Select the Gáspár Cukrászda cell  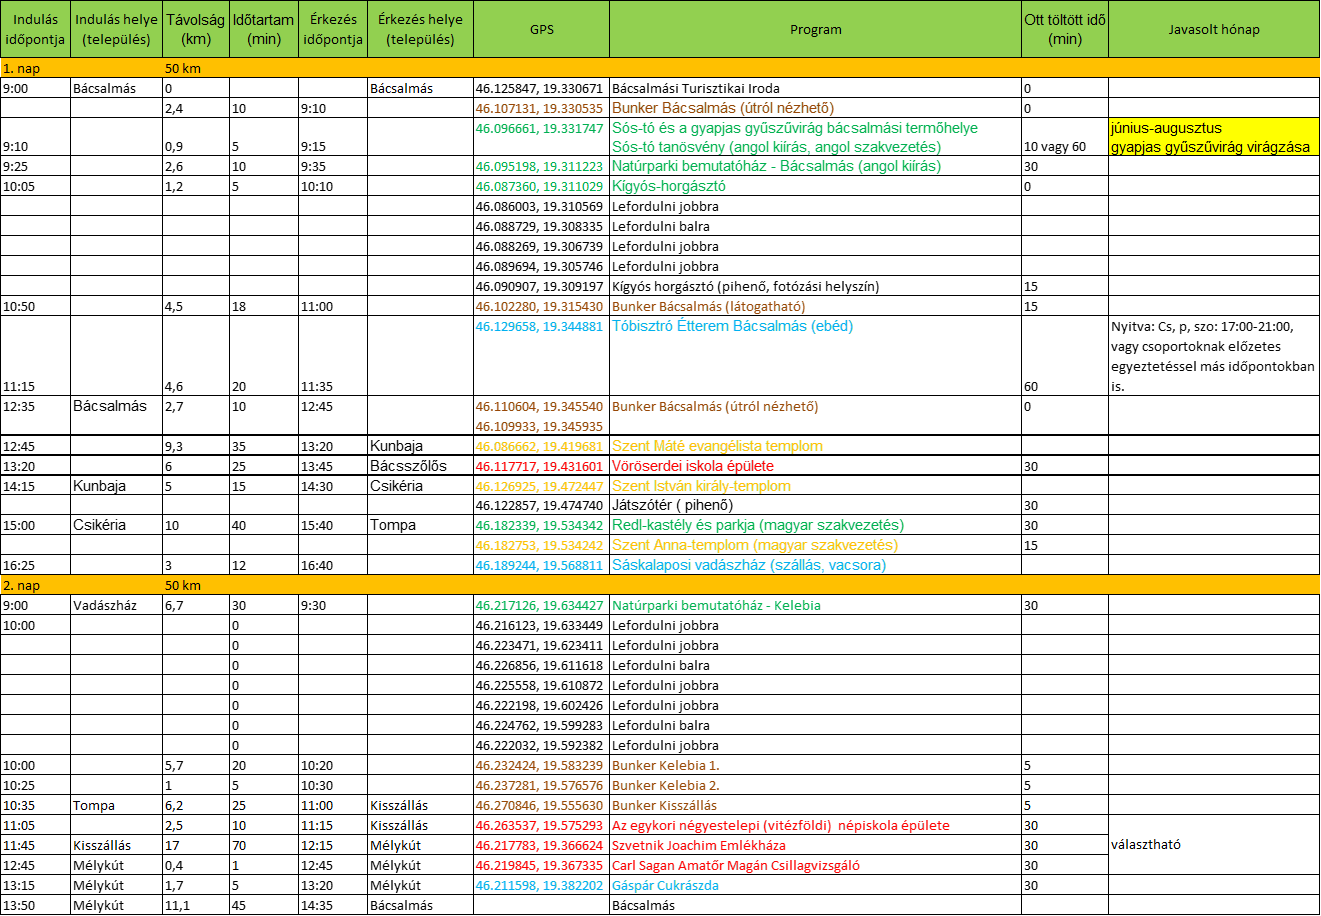tap(666, 885)
